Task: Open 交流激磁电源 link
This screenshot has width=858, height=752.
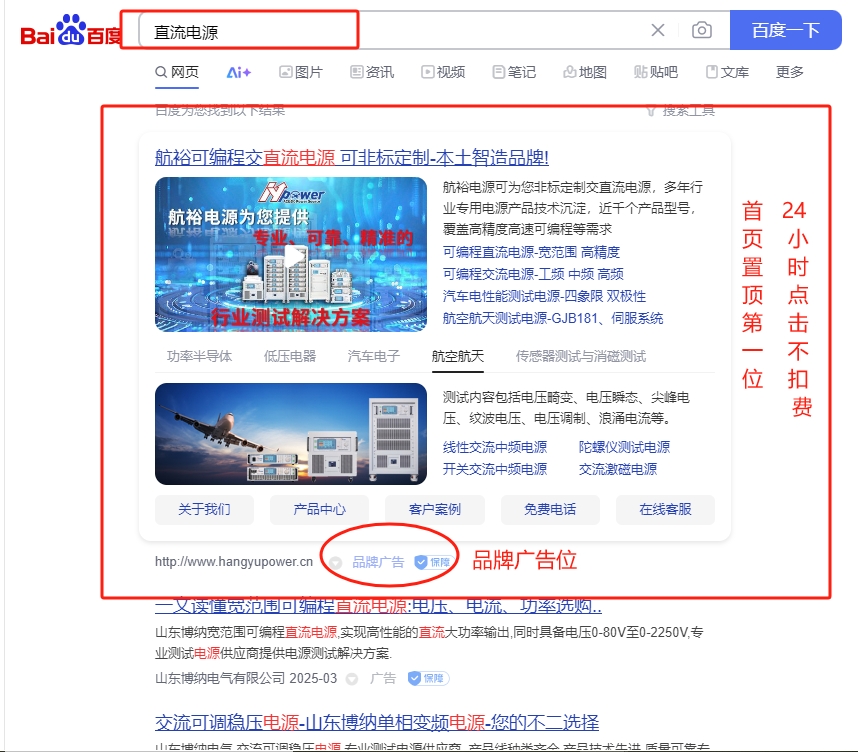Action: tap(618, 469)
